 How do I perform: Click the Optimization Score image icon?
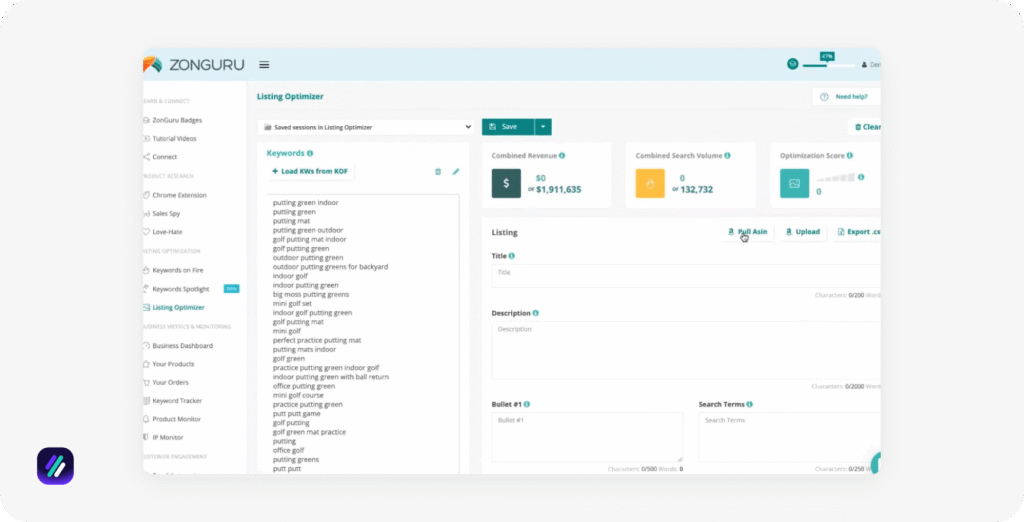pos(794,183)
